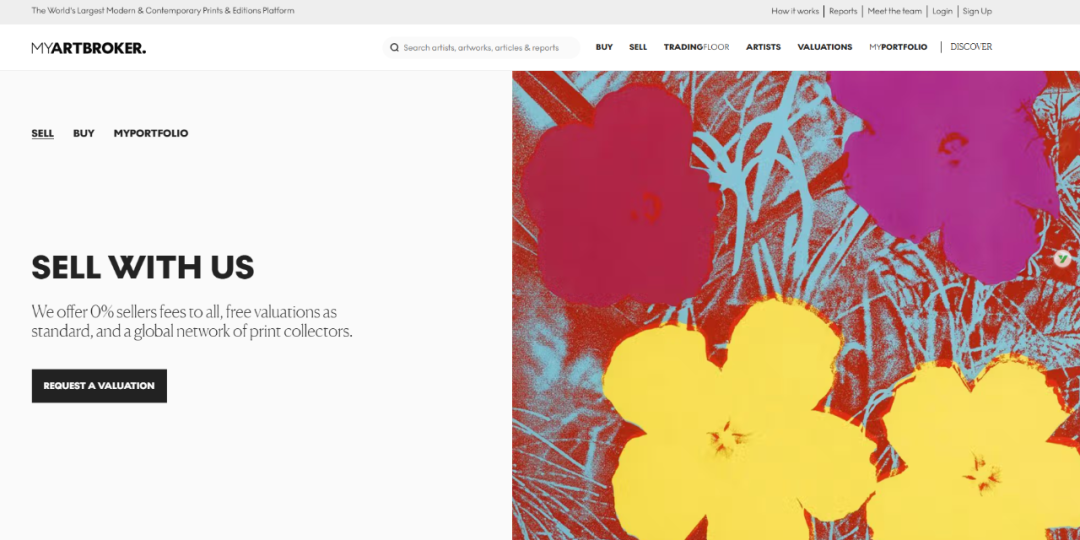The width and height of the screenshot is (1080, 540).
Task: Open the BUY menu in the main navigation
Action: pyautogui.click(x=604, y=47)
